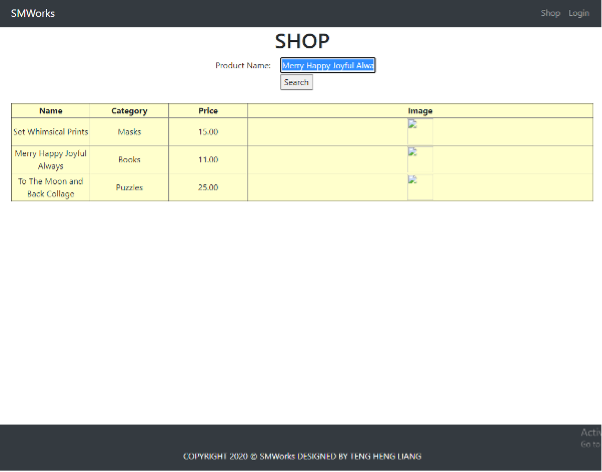Click the price 15.00 cell

(208, 132)
